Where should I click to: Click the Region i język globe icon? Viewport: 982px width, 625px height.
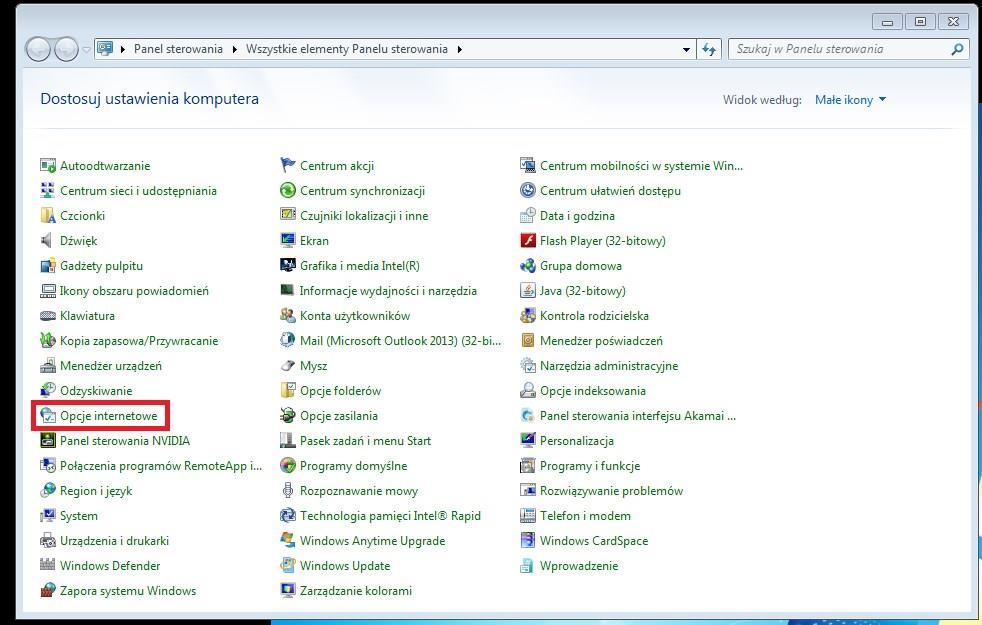pyautogui.click(x=48, y=491)
